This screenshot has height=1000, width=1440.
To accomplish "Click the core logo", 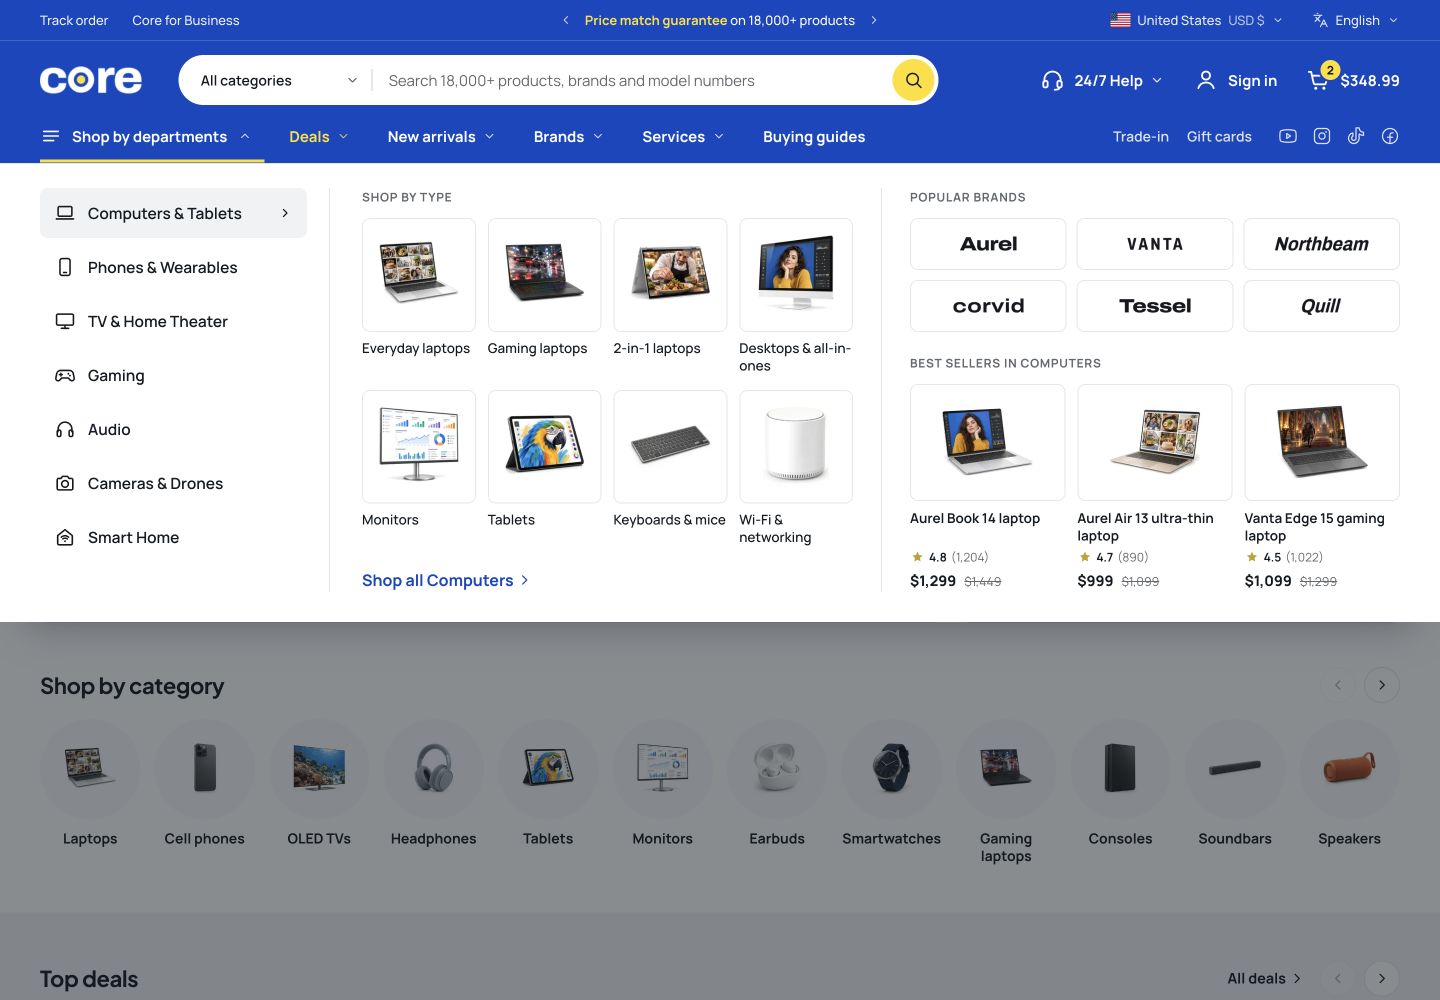I will coord(91,80).
